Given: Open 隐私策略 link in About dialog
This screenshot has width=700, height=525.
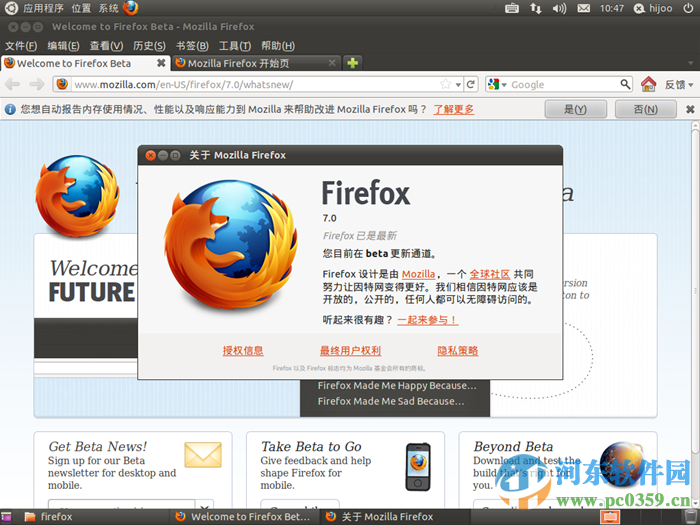Looking at the screenshot, I should pos(458,350).
